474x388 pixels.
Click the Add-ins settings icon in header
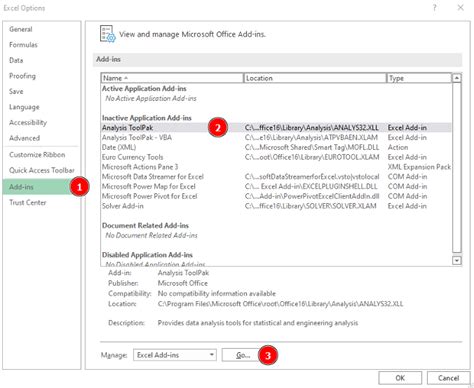click(x=107, y=34)
